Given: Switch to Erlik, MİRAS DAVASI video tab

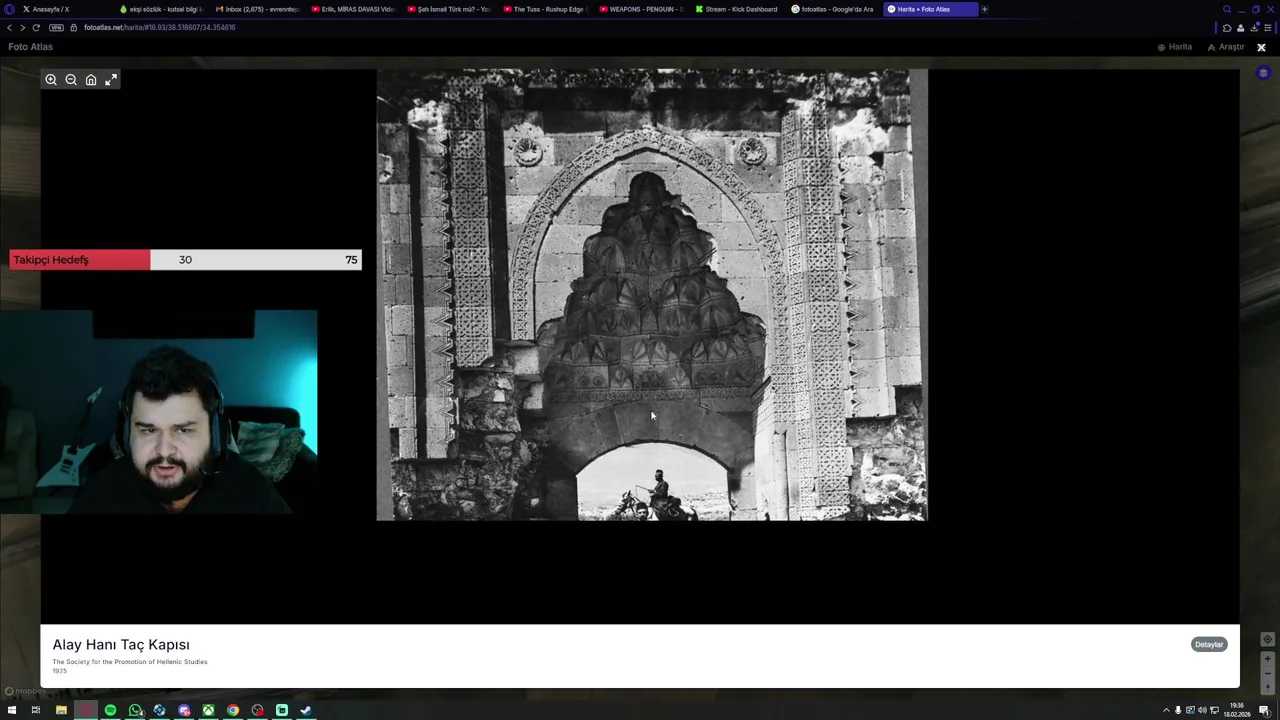Looking at the screenshot, I should pos(353,9).
